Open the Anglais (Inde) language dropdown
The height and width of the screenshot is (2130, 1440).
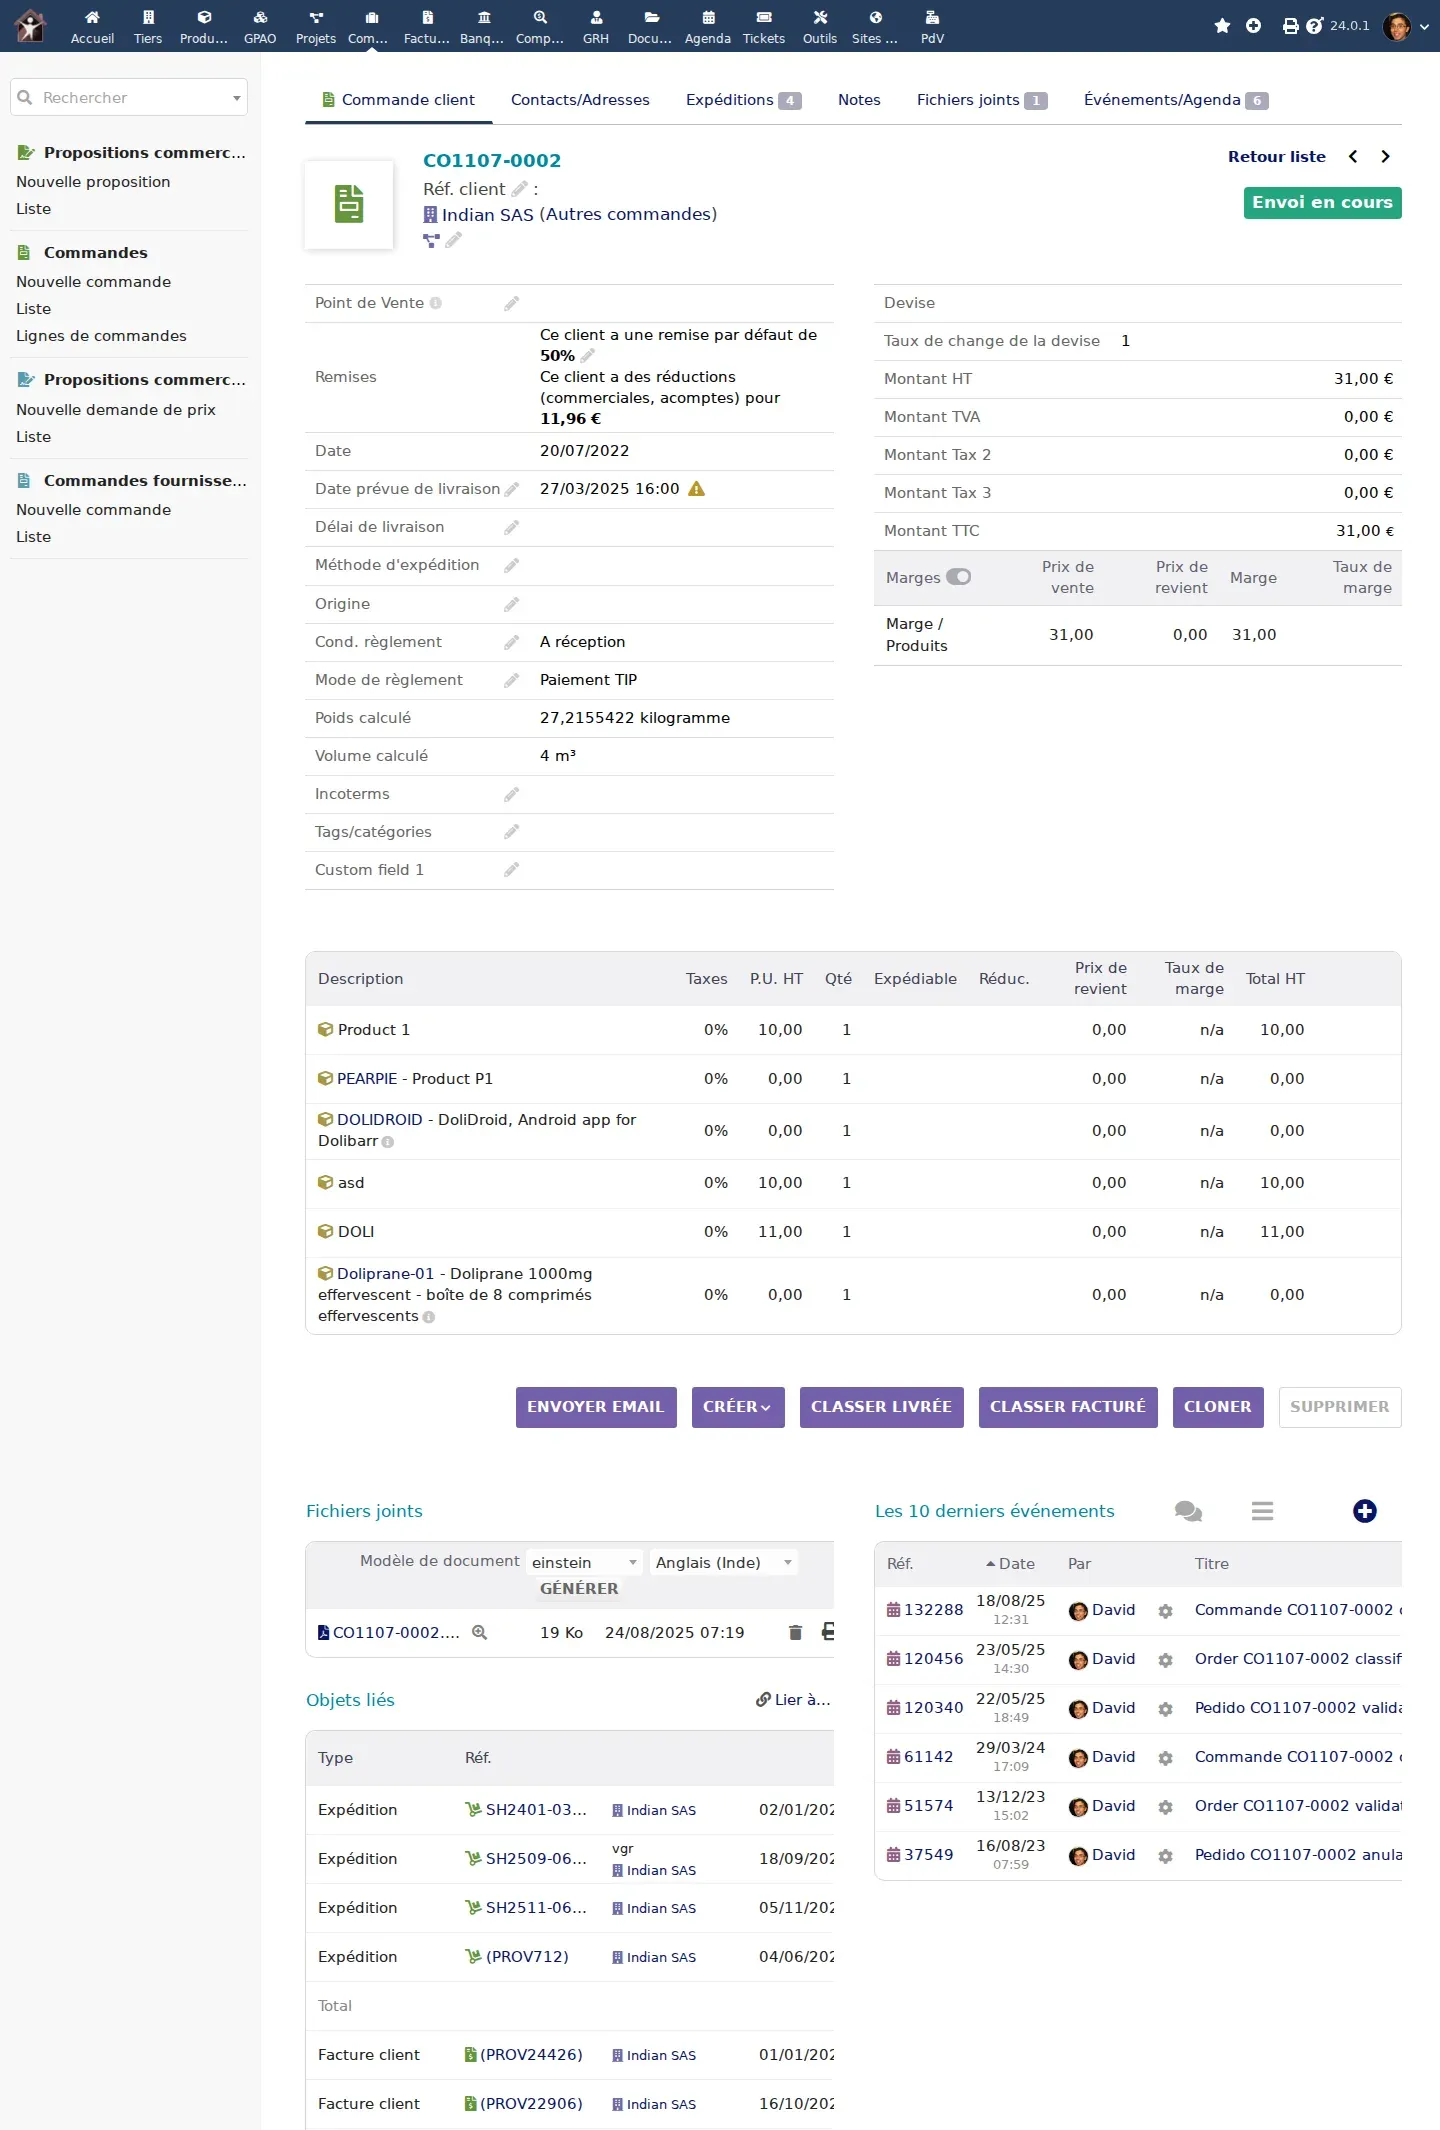(724, 1562)
